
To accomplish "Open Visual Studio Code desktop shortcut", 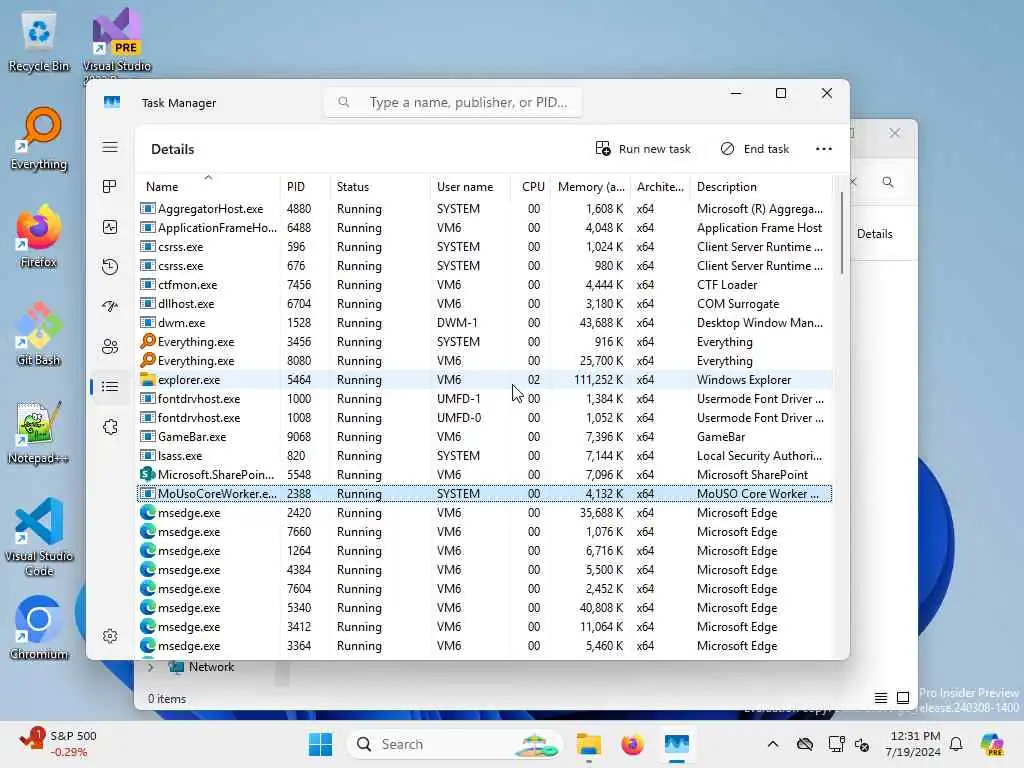I will (39, 537).
